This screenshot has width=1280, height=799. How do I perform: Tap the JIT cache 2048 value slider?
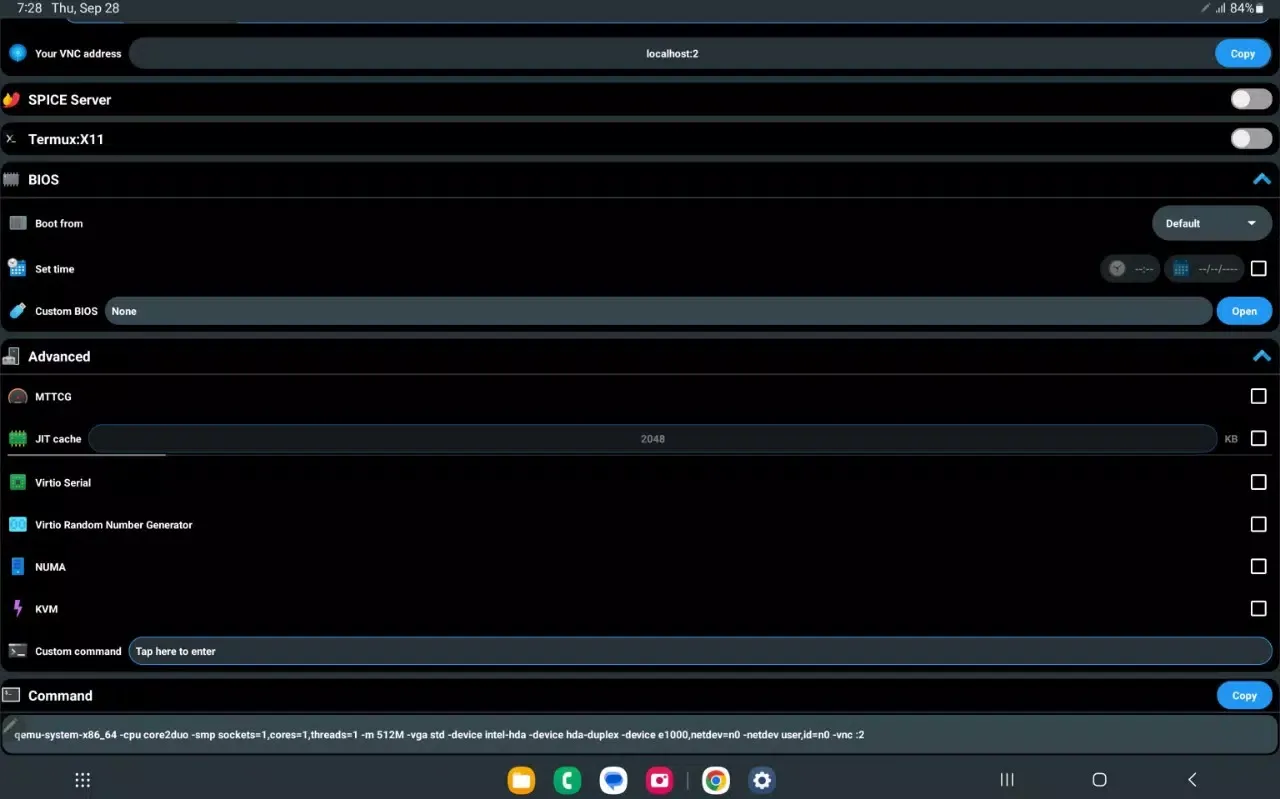(x=653, y=438)
